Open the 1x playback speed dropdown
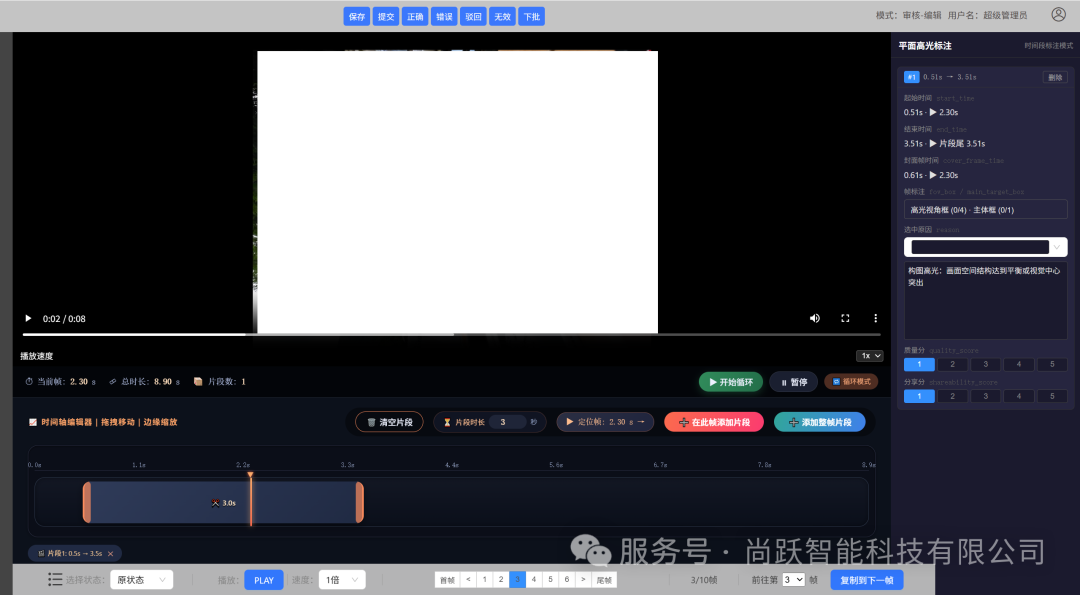The width and height of the screenshot is (1080, 595). 869,356
